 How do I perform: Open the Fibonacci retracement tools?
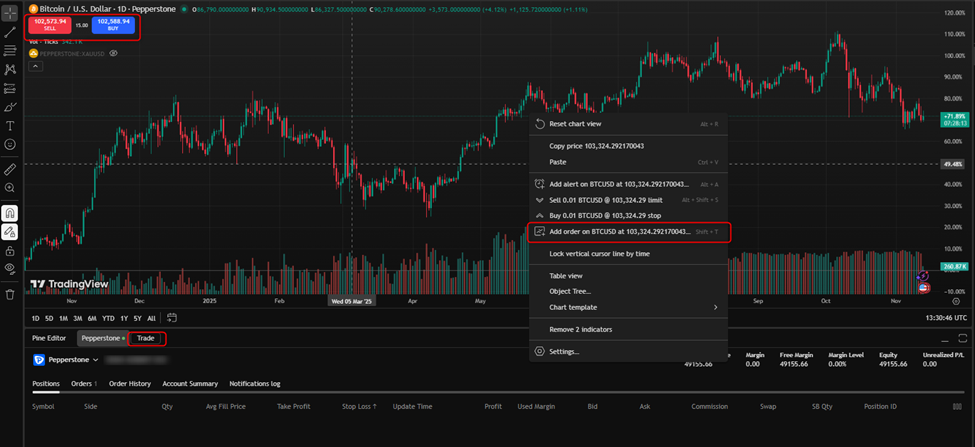(11, 51)
